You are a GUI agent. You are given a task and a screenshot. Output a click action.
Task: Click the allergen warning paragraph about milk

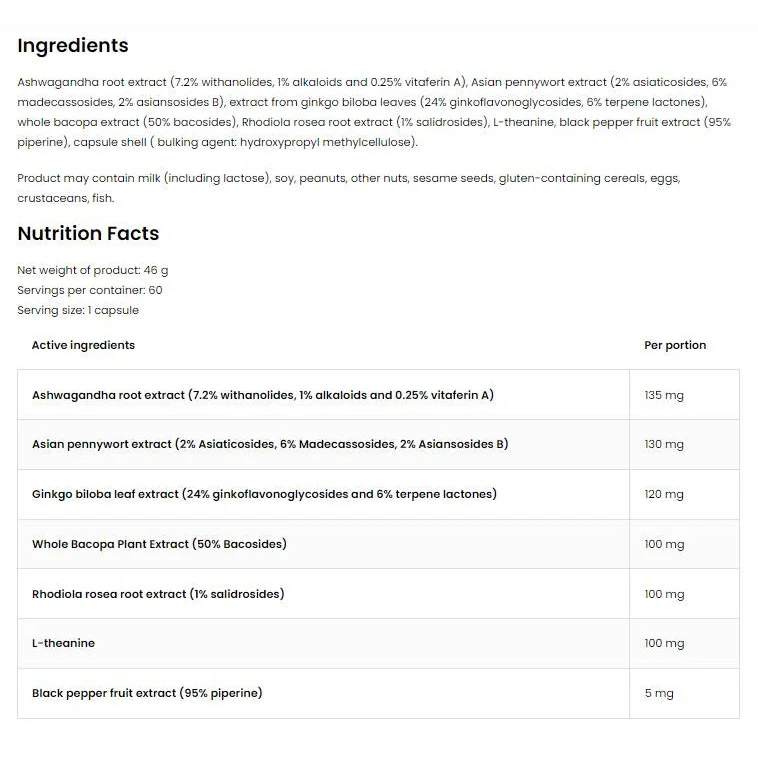pyautogui.click(x=349, y=188)
